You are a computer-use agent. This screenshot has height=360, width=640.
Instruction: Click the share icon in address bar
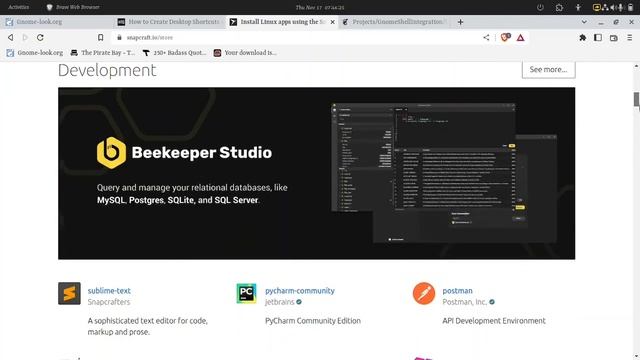coord(486,38)
